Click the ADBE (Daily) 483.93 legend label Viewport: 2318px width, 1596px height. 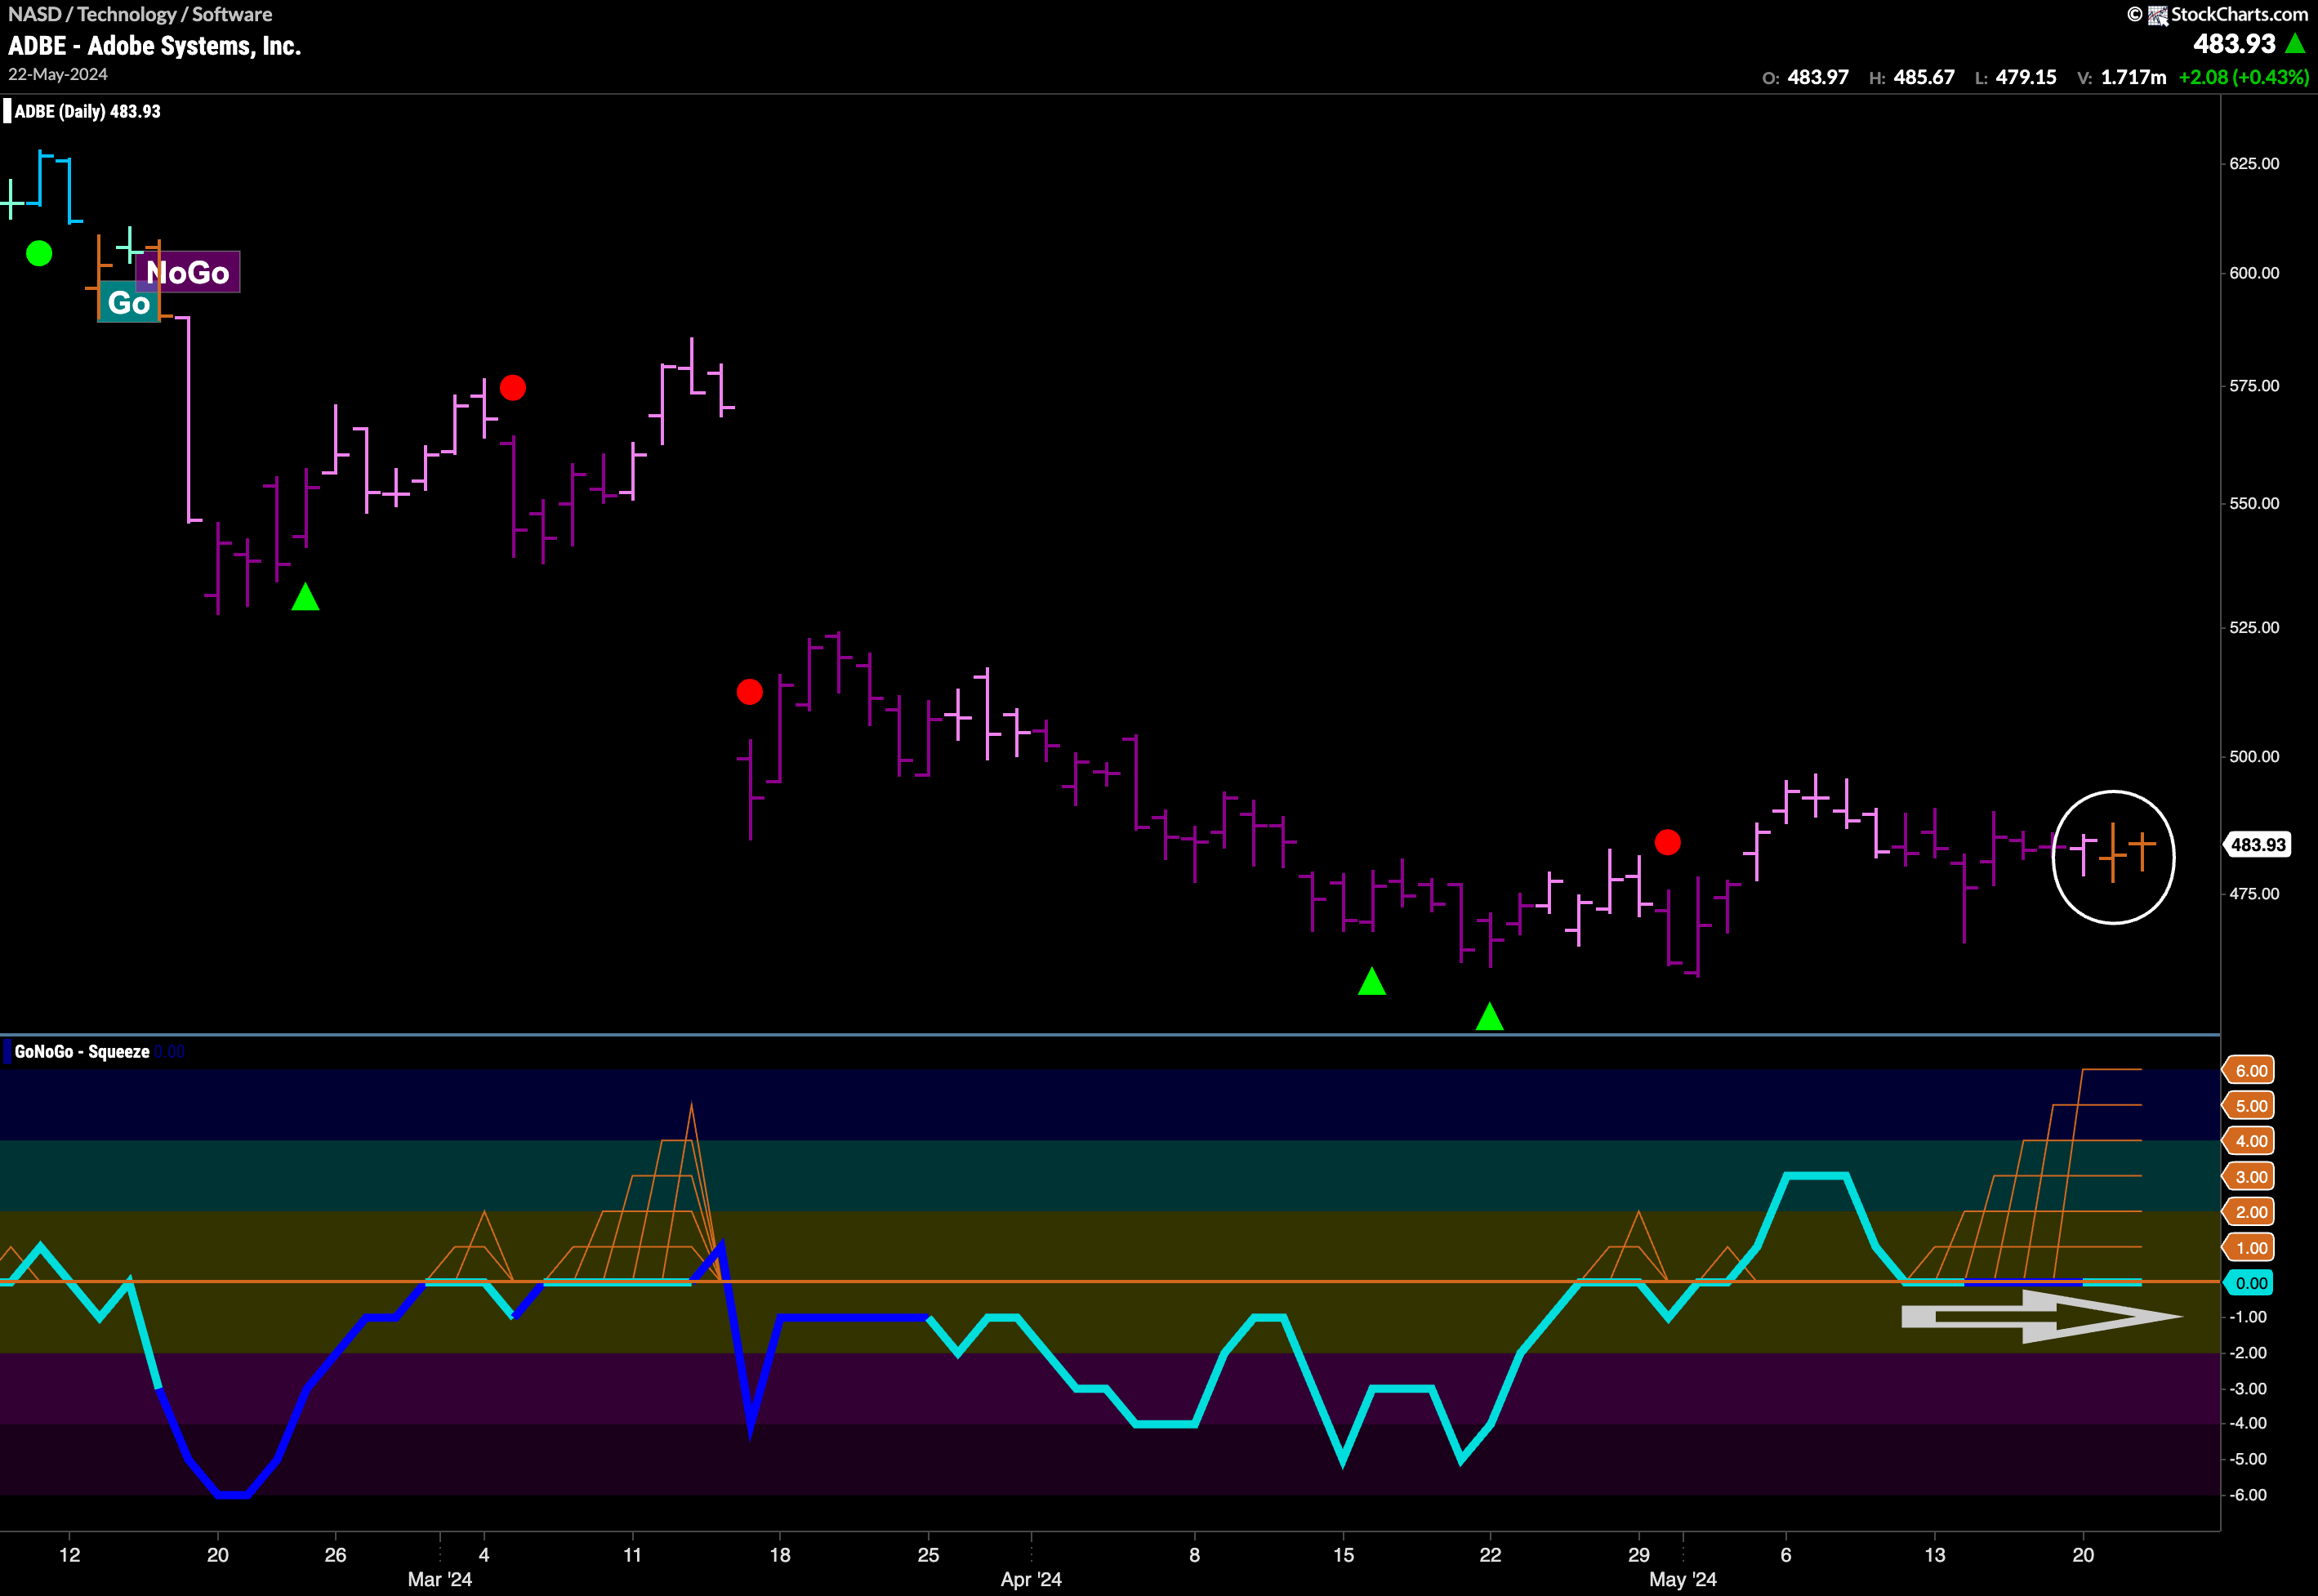click(88, 111)
